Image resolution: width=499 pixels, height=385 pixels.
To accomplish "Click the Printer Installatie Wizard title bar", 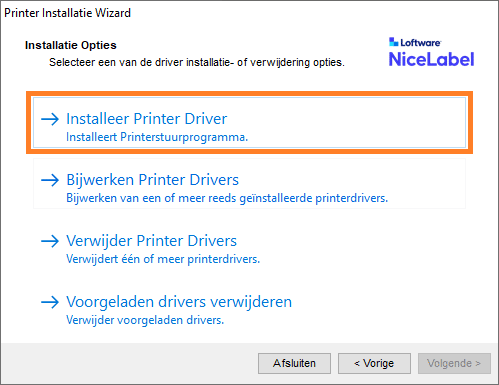I will (249, 13).
